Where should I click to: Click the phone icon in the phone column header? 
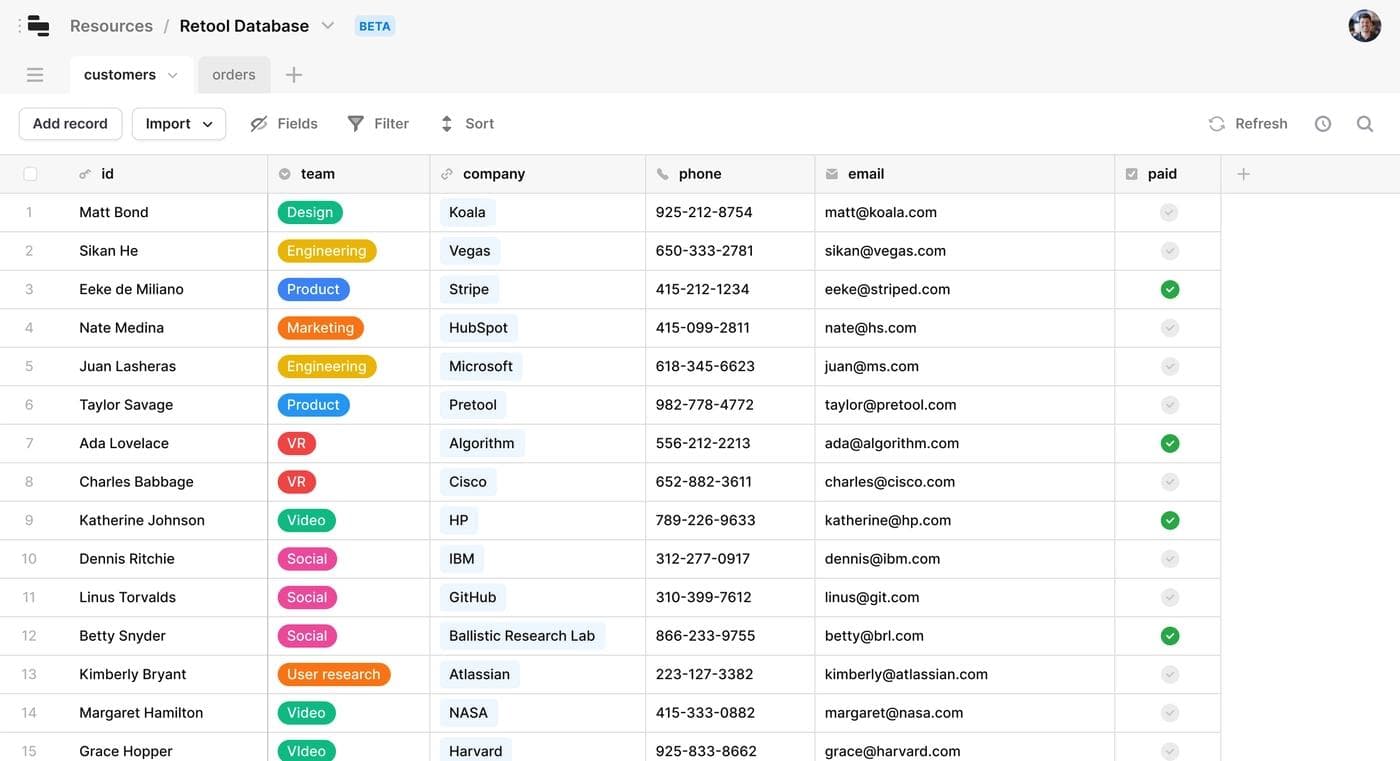[661, 172]
